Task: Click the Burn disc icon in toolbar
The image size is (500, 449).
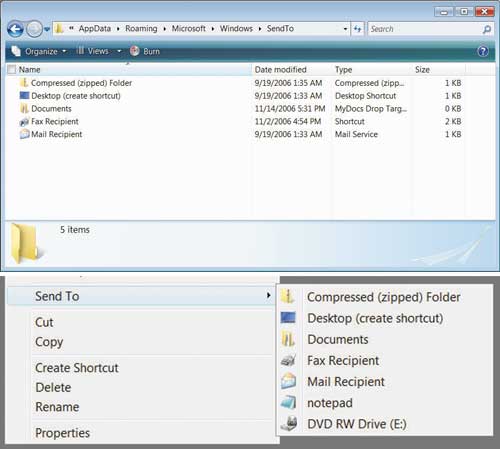Action: [x=134, y=51]
